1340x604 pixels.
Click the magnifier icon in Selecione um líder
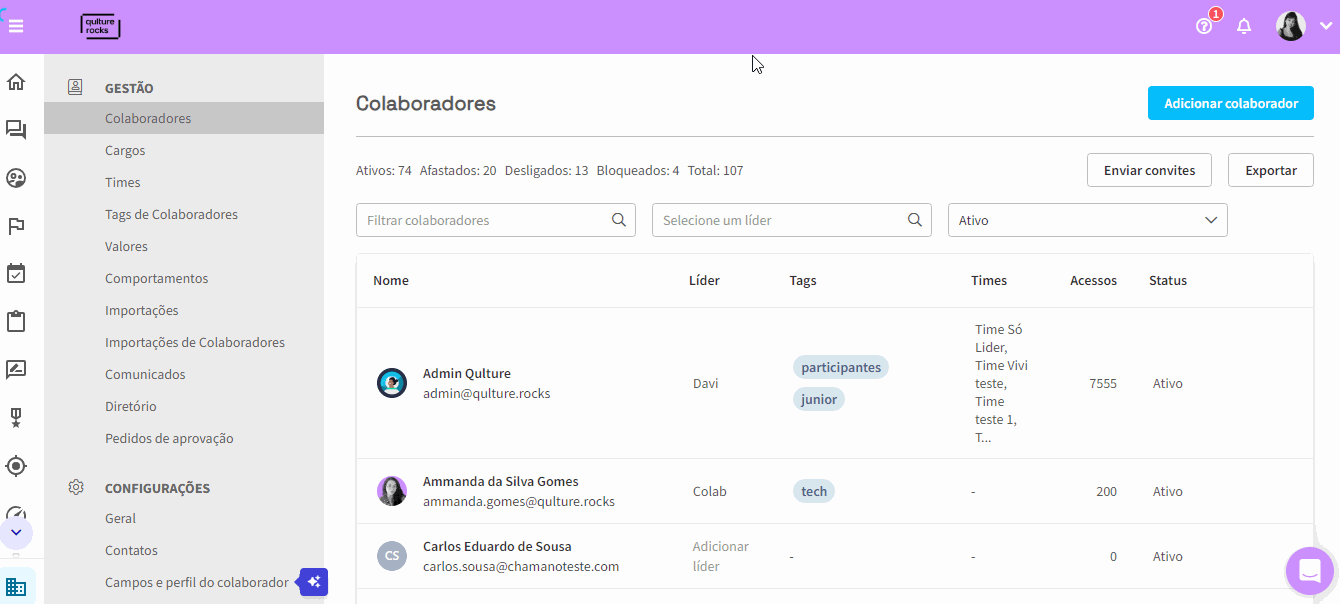click(x=915, y=220)
